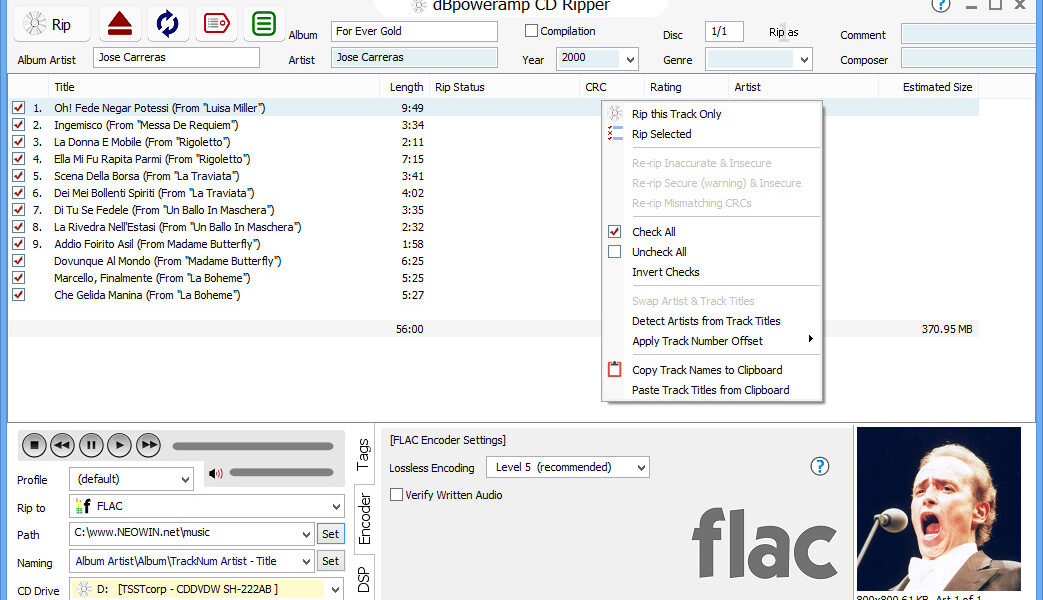
Task: Open metadata tag options red tag icon
Action: click(216, 24)
